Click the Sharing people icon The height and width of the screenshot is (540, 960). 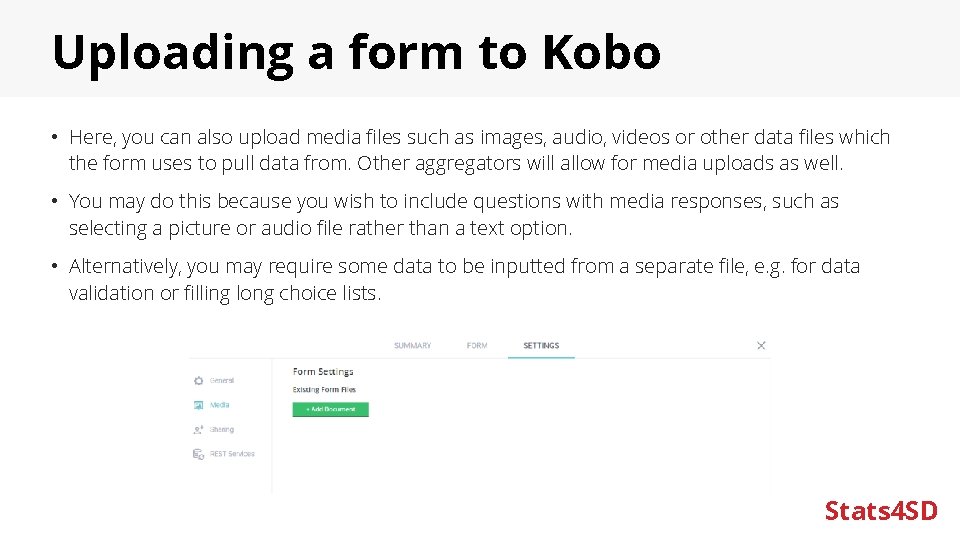pyautogui.click(x=198, y=429)
